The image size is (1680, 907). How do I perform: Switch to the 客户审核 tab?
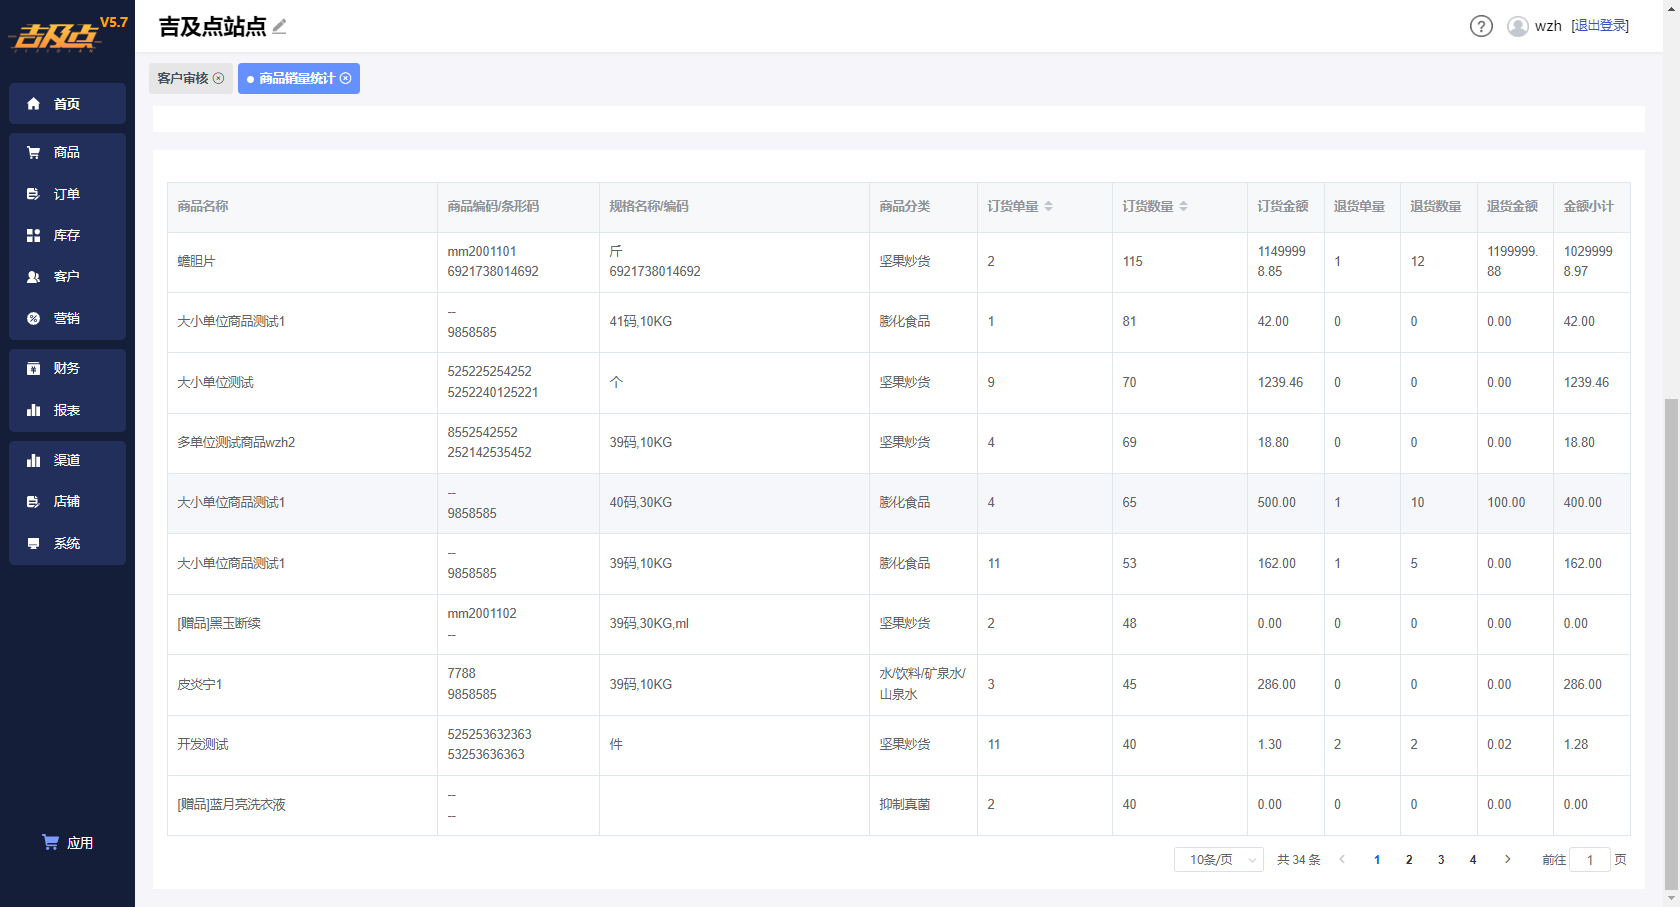pyautogui.click(x=183, y=78)
